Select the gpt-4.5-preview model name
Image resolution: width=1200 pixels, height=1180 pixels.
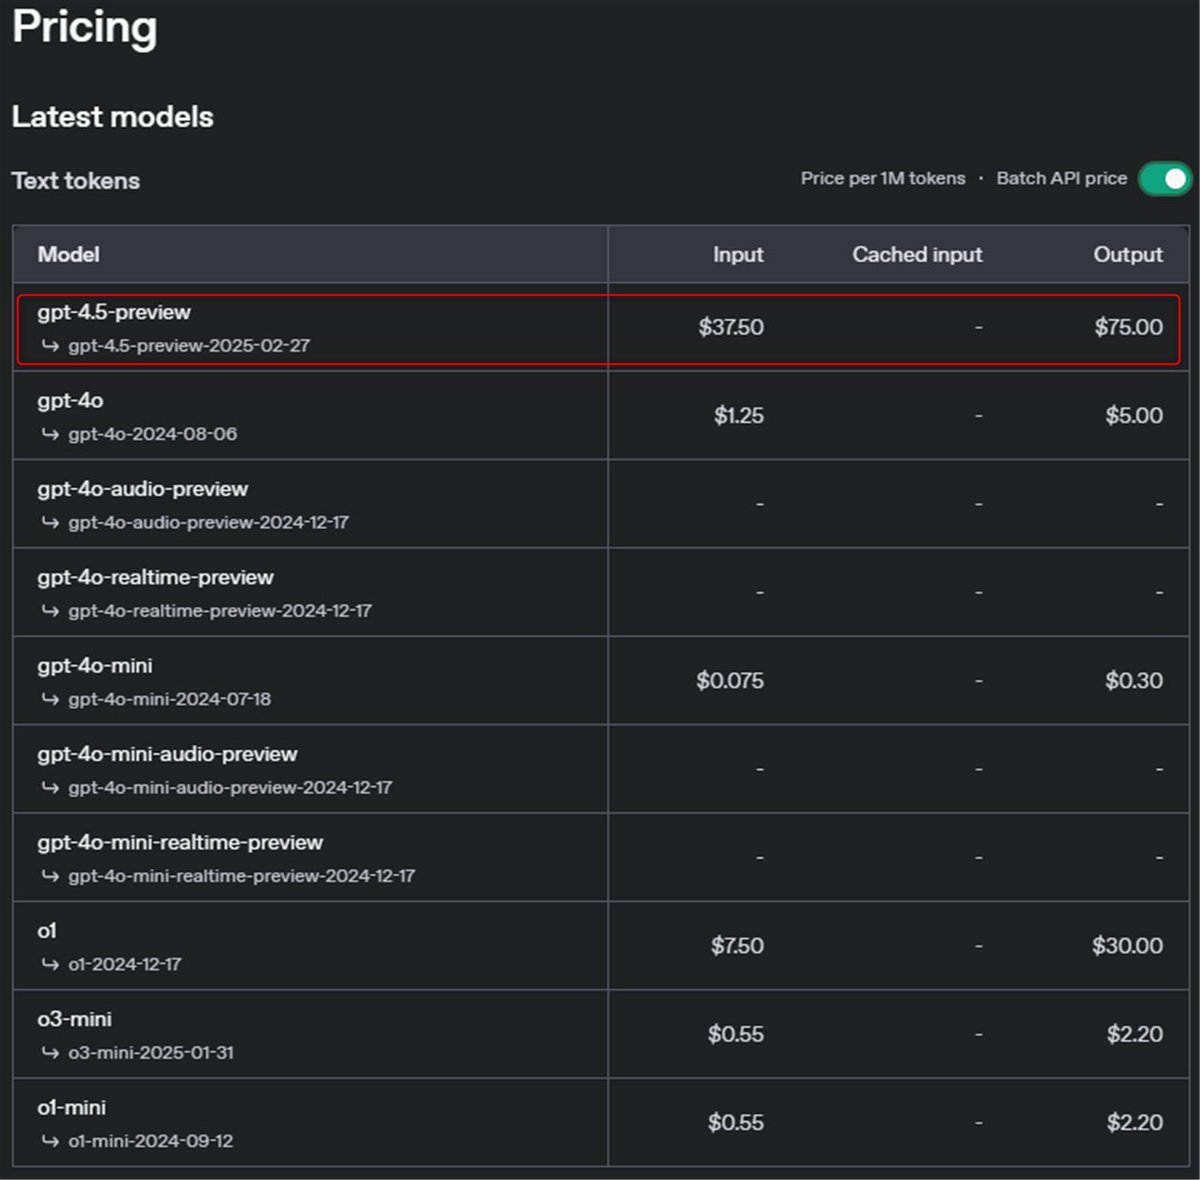pyautogui.click(x=114, y=312)
